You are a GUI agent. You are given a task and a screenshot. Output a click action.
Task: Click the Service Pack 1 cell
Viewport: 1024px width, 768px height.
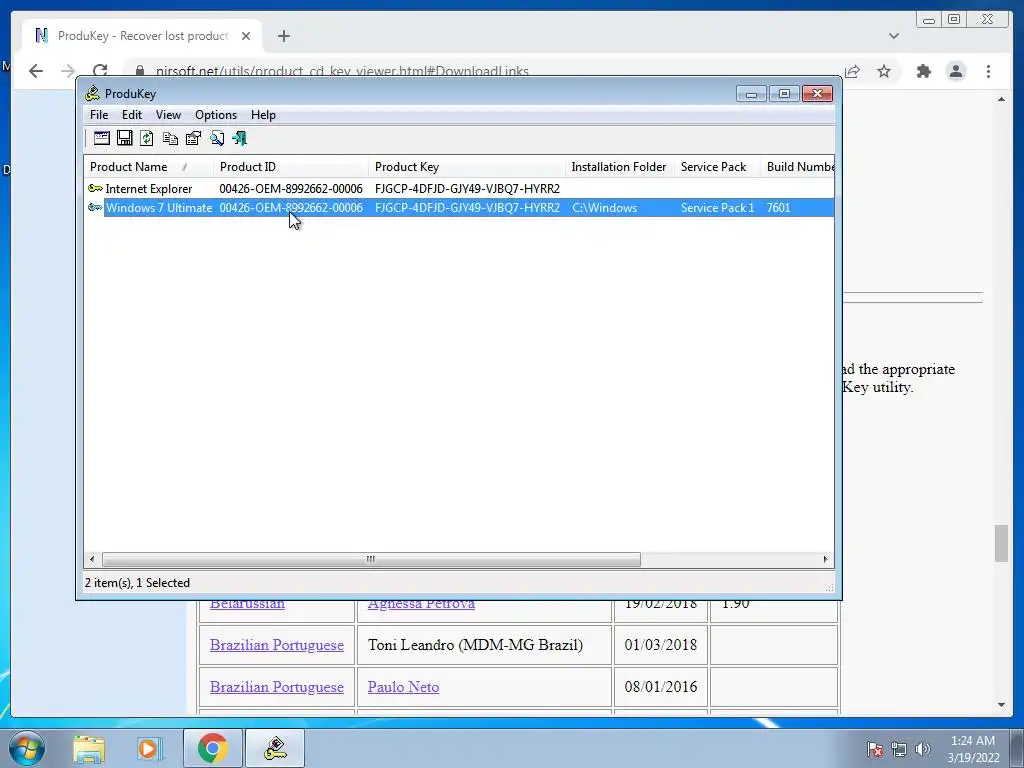(717, 208)
